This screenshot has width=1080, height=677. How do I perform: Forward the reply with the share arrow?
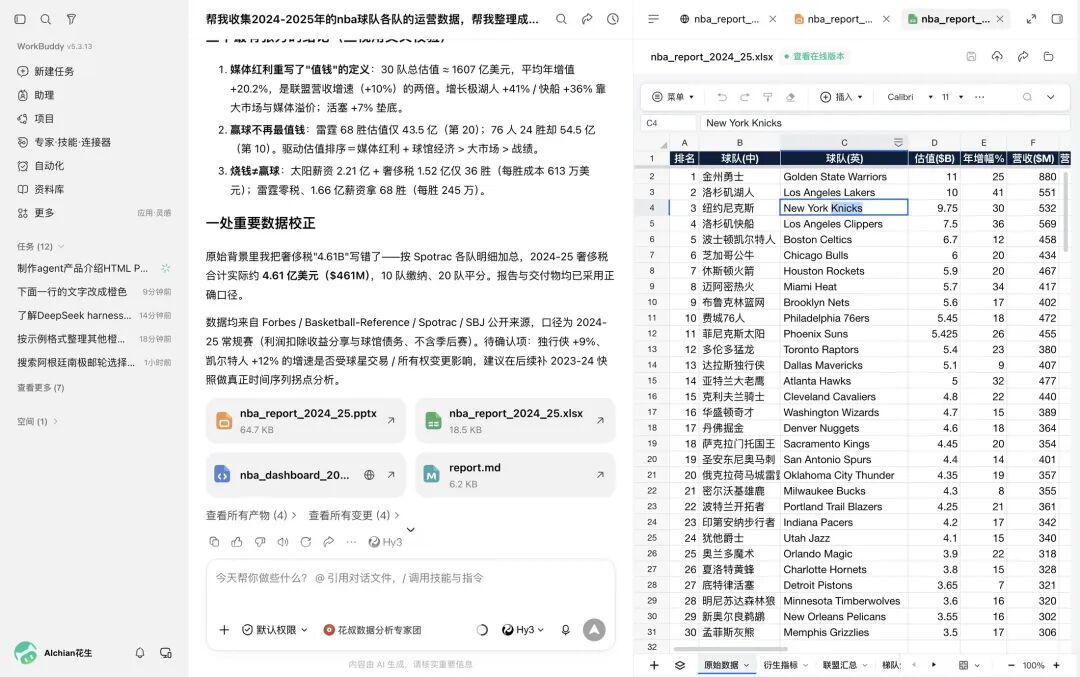point(329,542)
